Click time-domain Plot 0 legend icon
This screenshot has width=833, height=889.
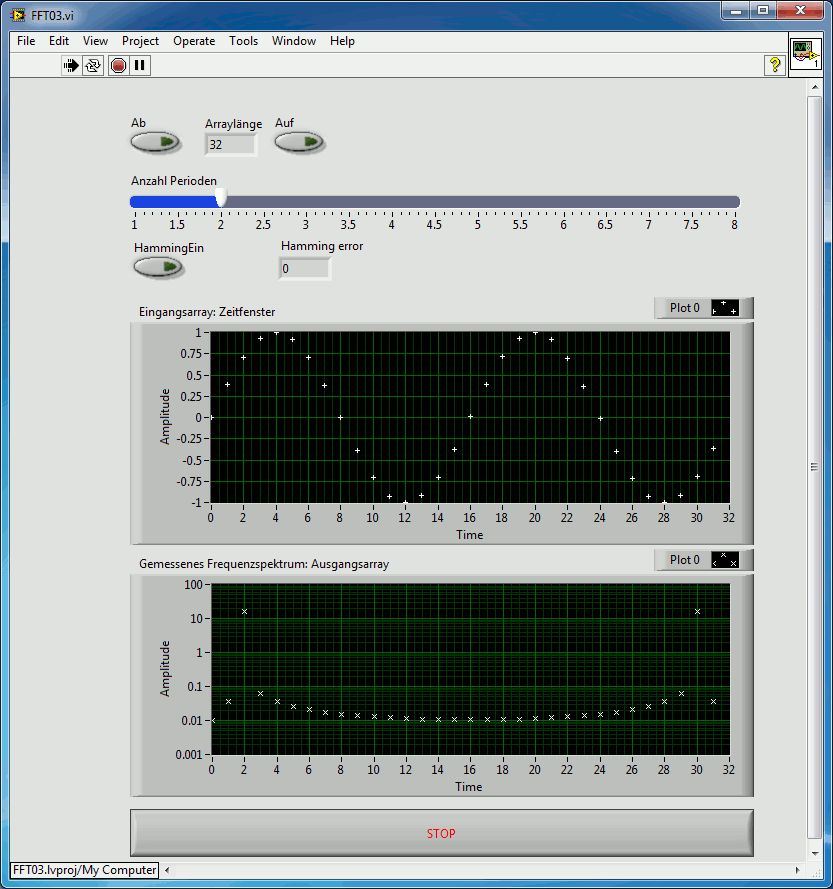coord(725,308)
